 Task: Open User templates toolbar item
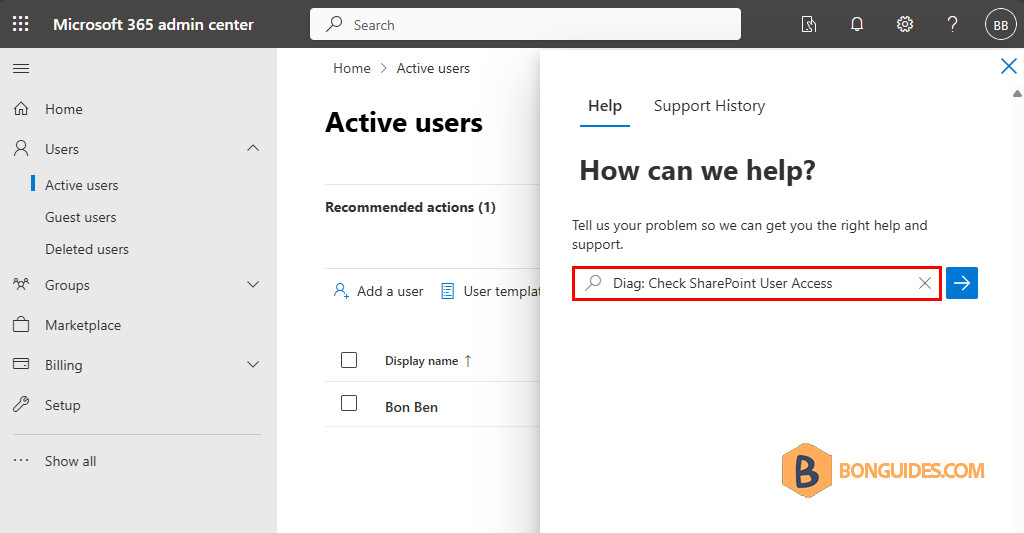(491, 291)
